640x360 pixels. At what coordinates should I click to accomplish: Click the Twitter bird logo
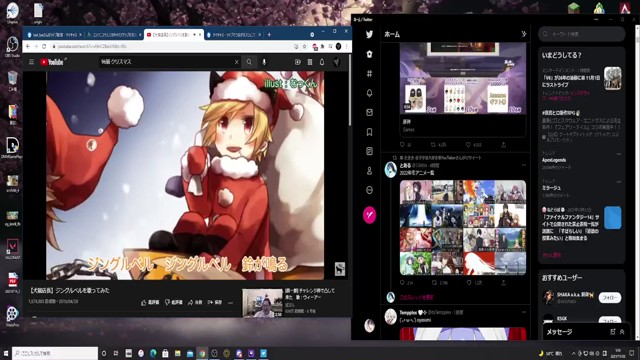(x=369, y=35)
